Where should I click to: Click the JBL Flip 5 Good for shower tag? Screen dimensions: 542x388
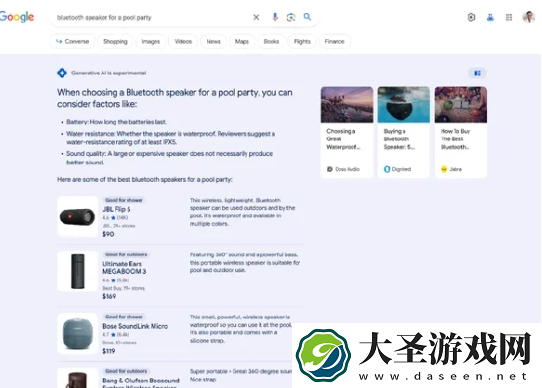click(124, 200)
